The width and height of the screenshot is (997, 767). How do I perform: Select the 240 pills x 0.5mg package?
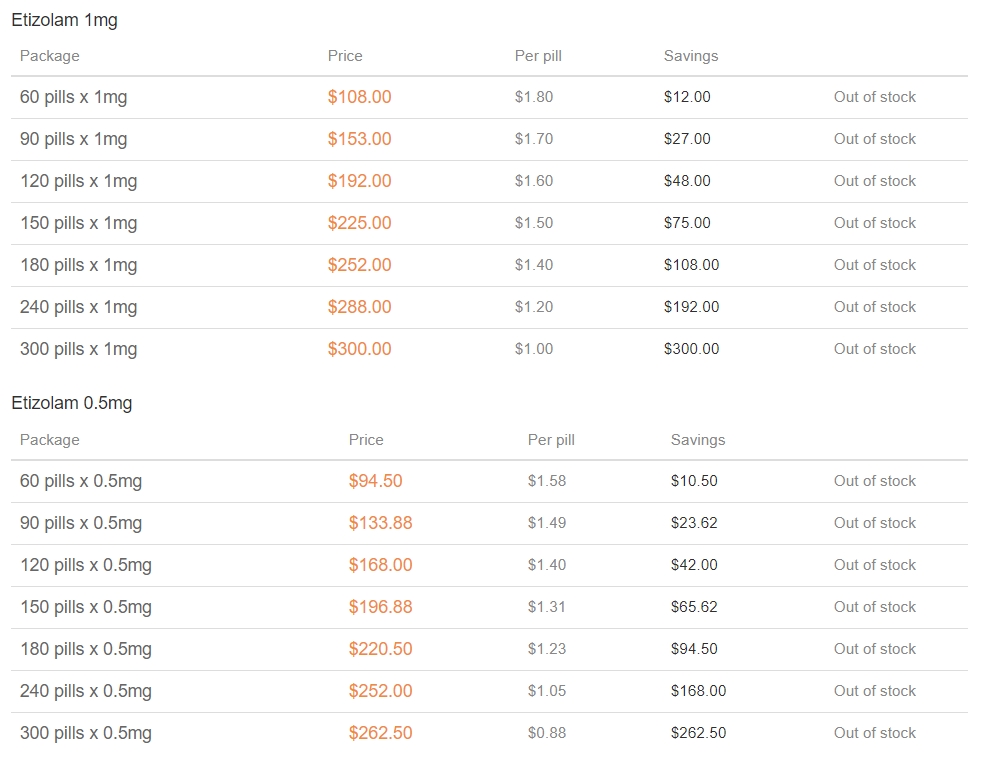point(85,691)
